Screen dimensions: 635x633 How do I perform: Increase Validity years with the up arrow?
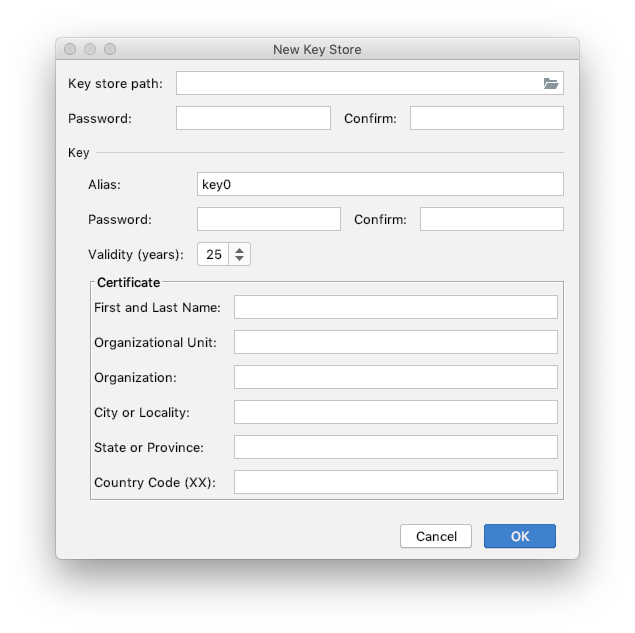click(240, 250)
